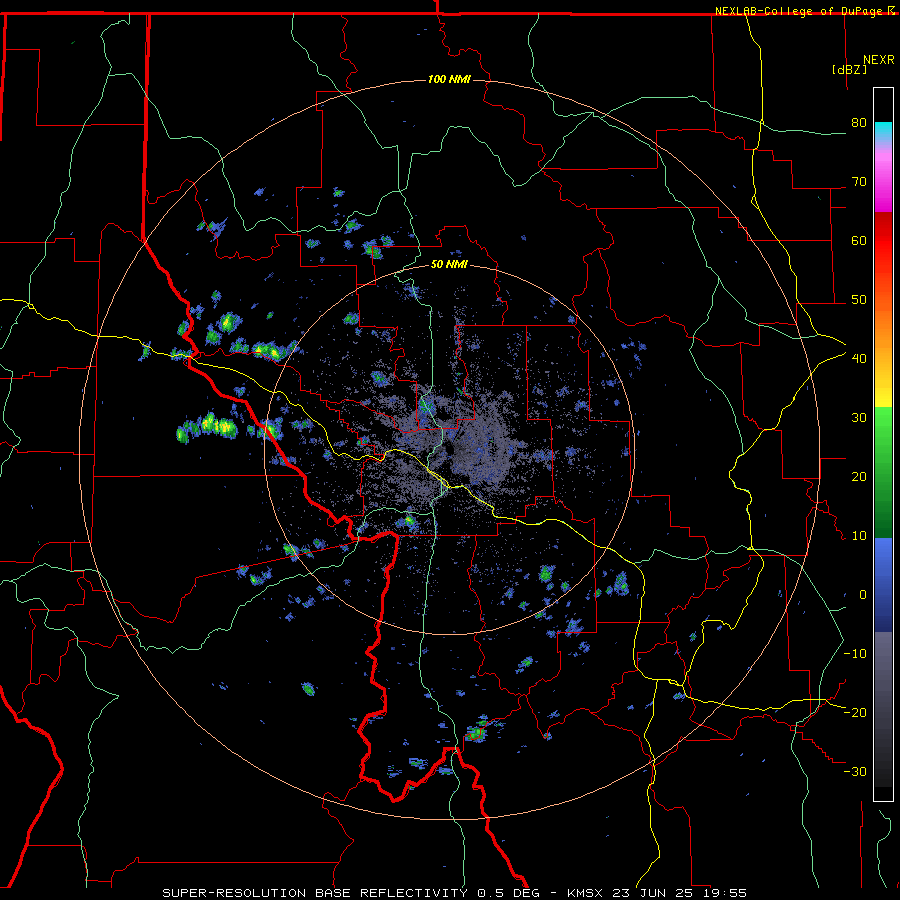Click the 80 value on dBZ scale

coord(859,123)
